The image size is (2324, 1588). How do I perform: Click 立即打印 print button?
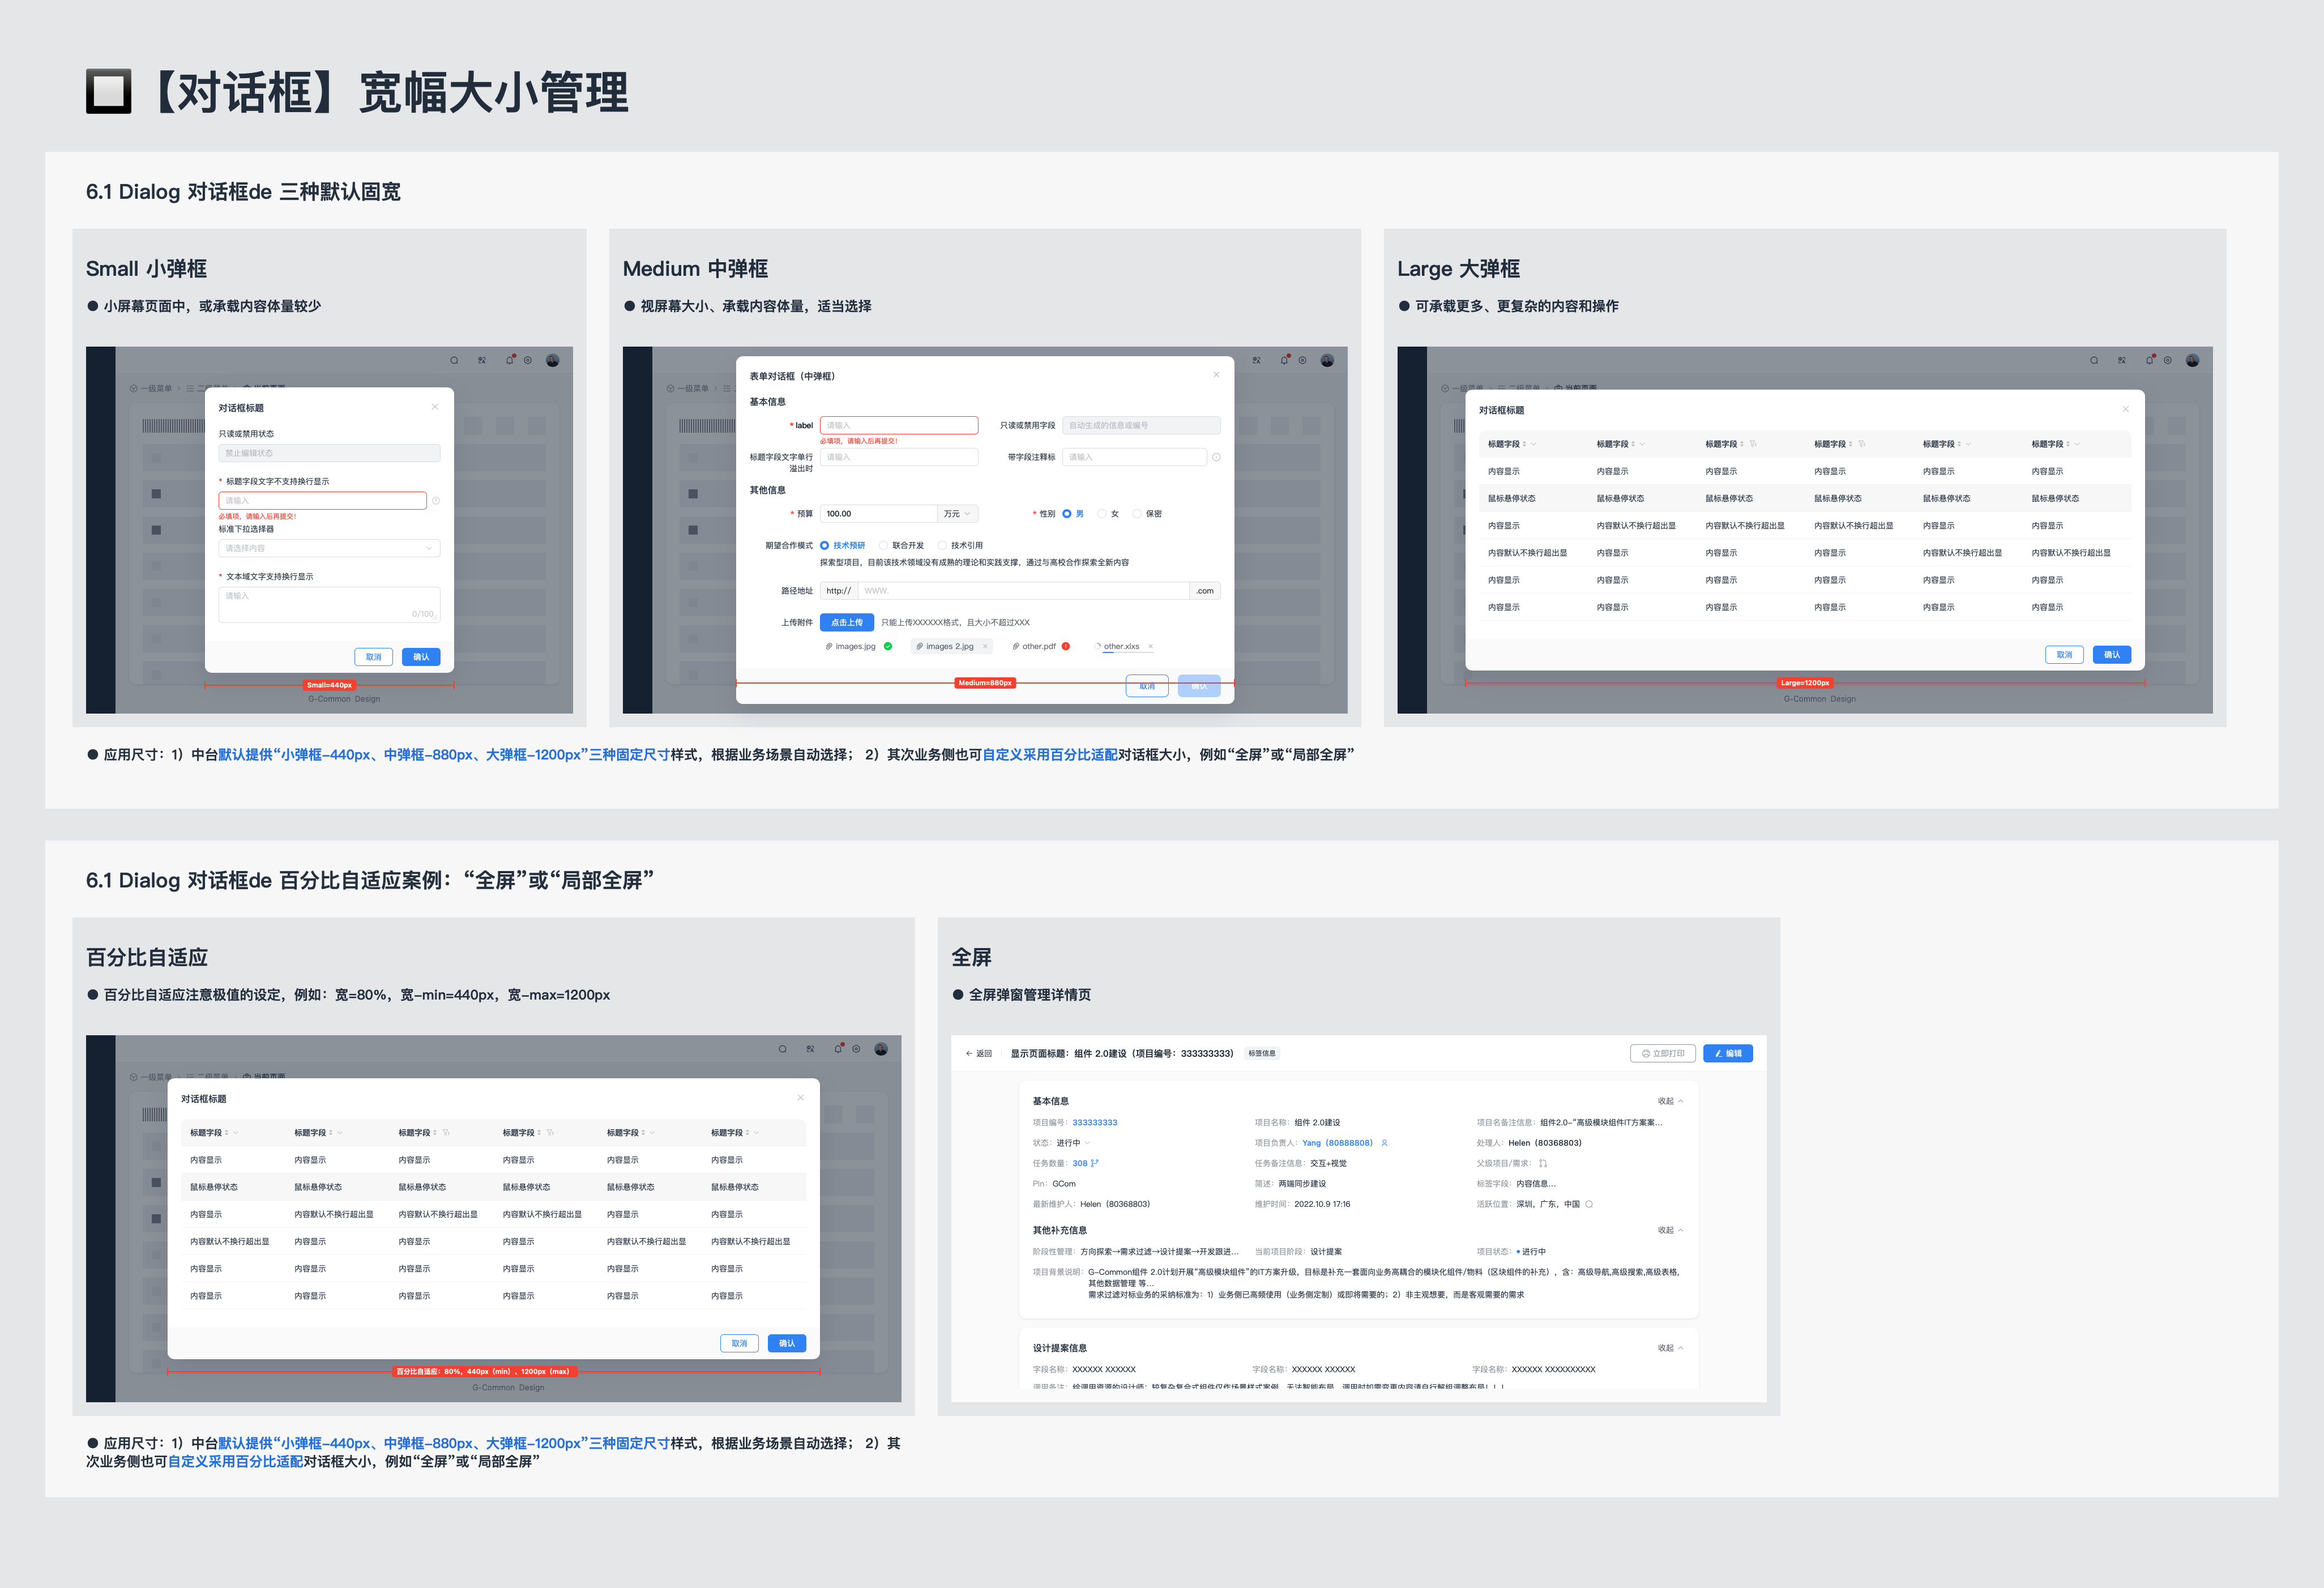(1662, 1053)
